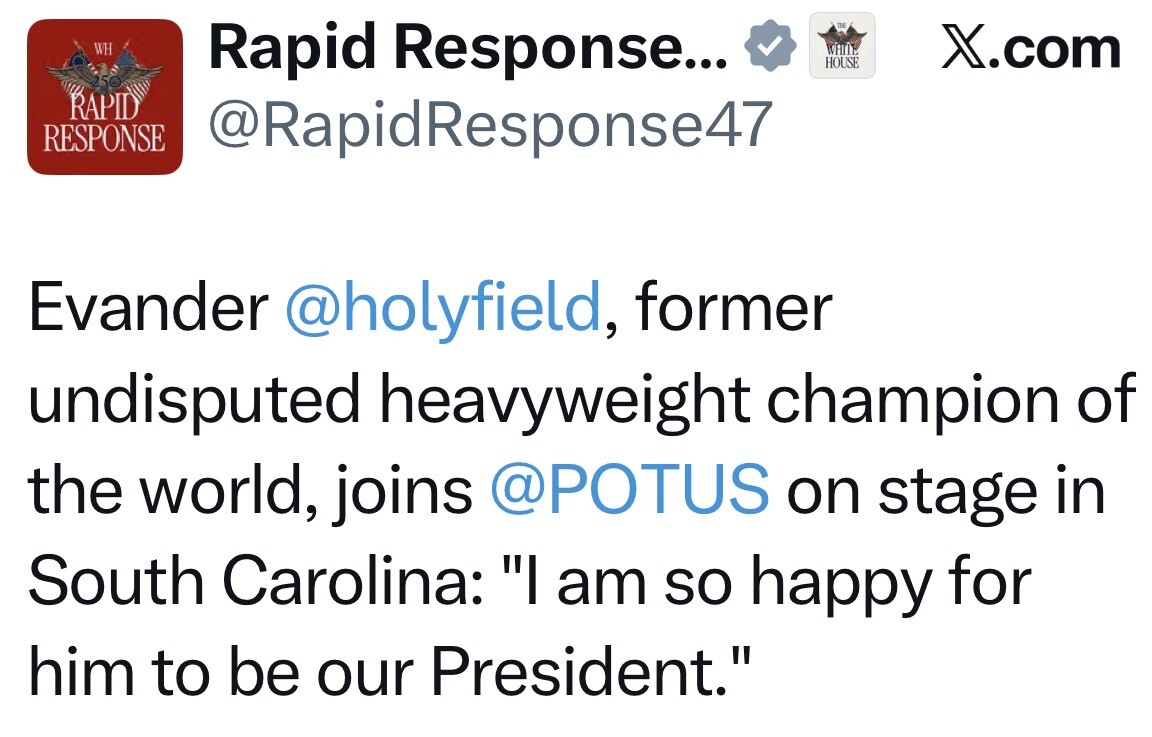Screen dimensions: 1152x737
Task: Click the word 'Evander' in the post
Action: (x=148, y=307)
